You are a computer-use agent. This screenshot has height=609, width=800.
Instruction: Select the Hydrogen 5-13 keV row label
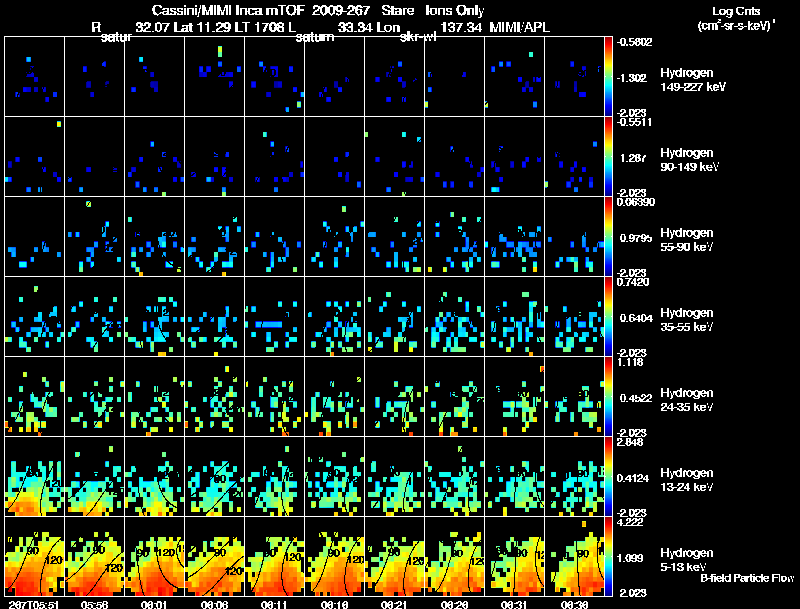tap(687, 560)
